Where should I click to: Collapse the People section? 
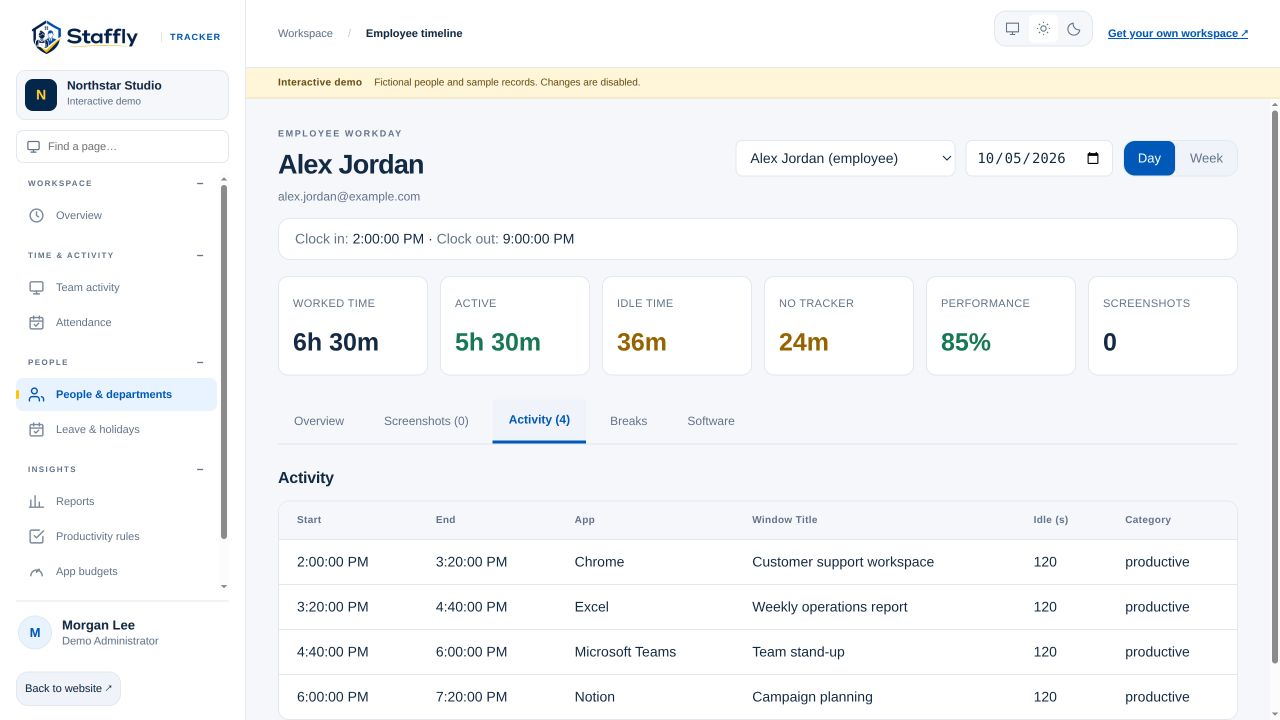(200, 362)
